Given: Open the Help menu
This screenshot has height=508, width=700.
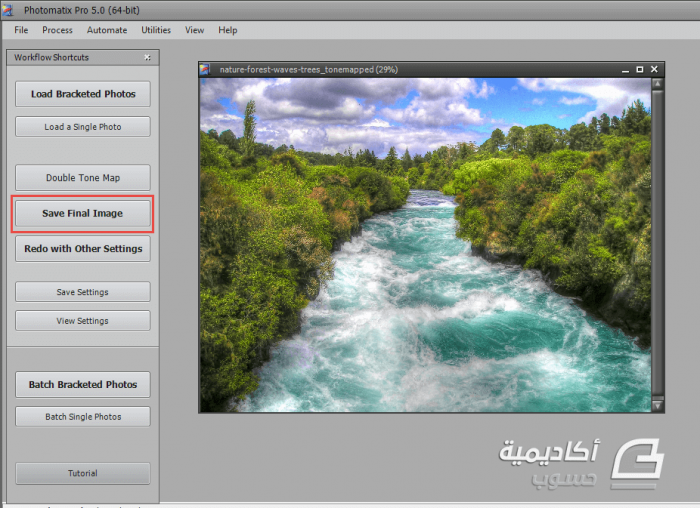Looking at the screenshot, I should click(x=227, y=30).
